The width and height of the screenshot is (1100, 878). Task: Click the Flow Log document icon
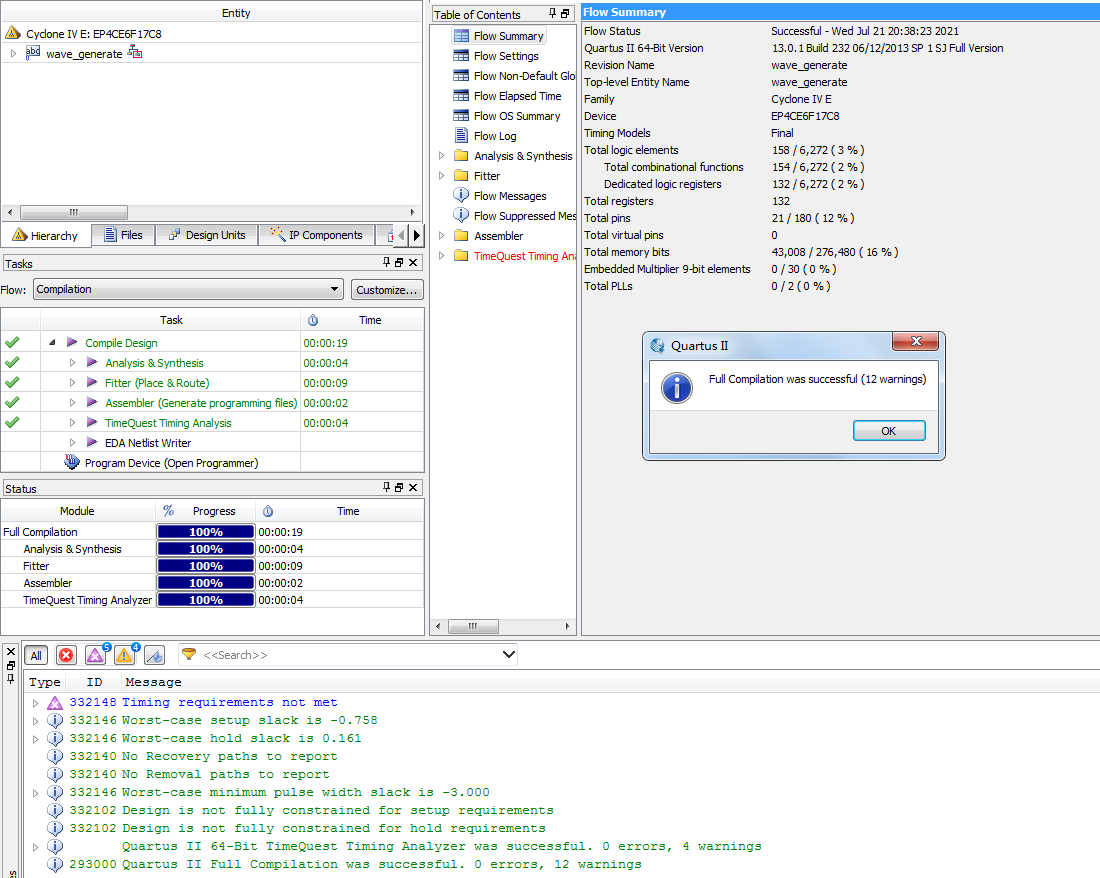point(461,136)
